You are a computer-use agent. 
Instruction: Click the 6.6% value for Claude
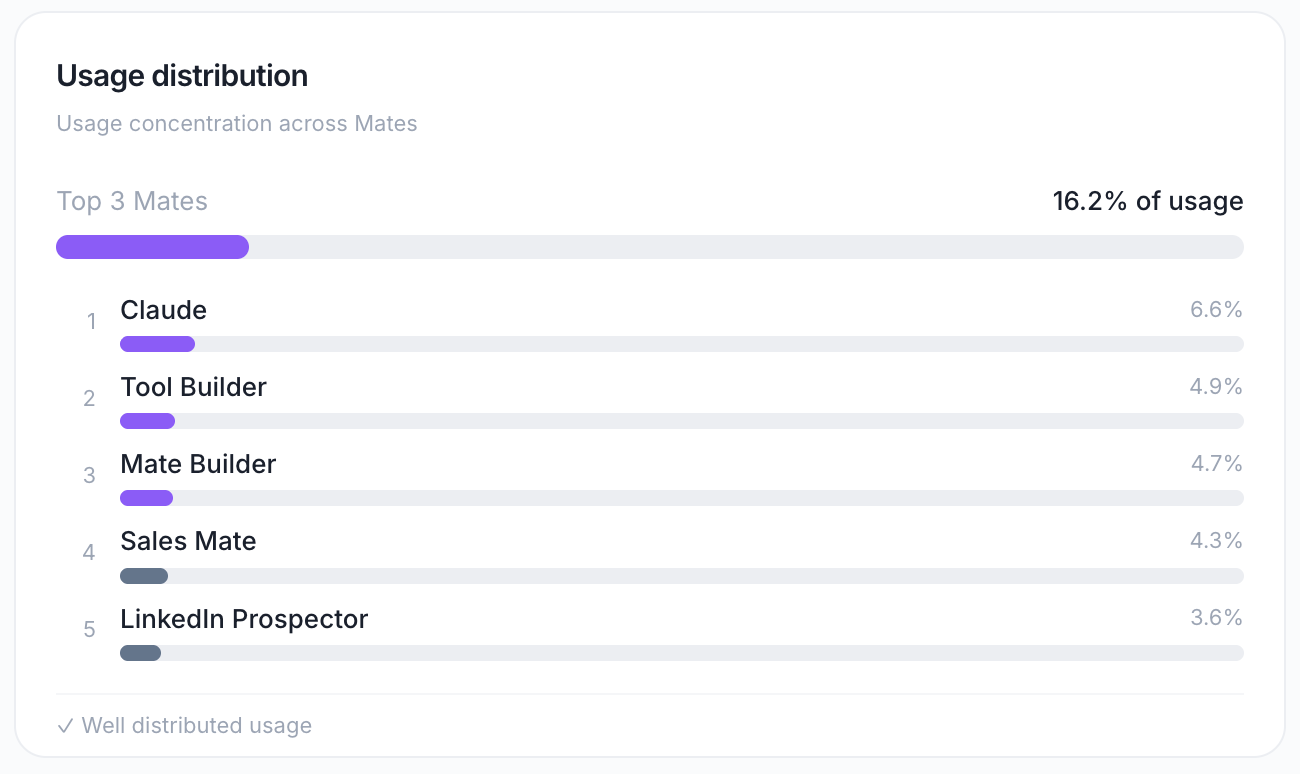(1216, 310)
